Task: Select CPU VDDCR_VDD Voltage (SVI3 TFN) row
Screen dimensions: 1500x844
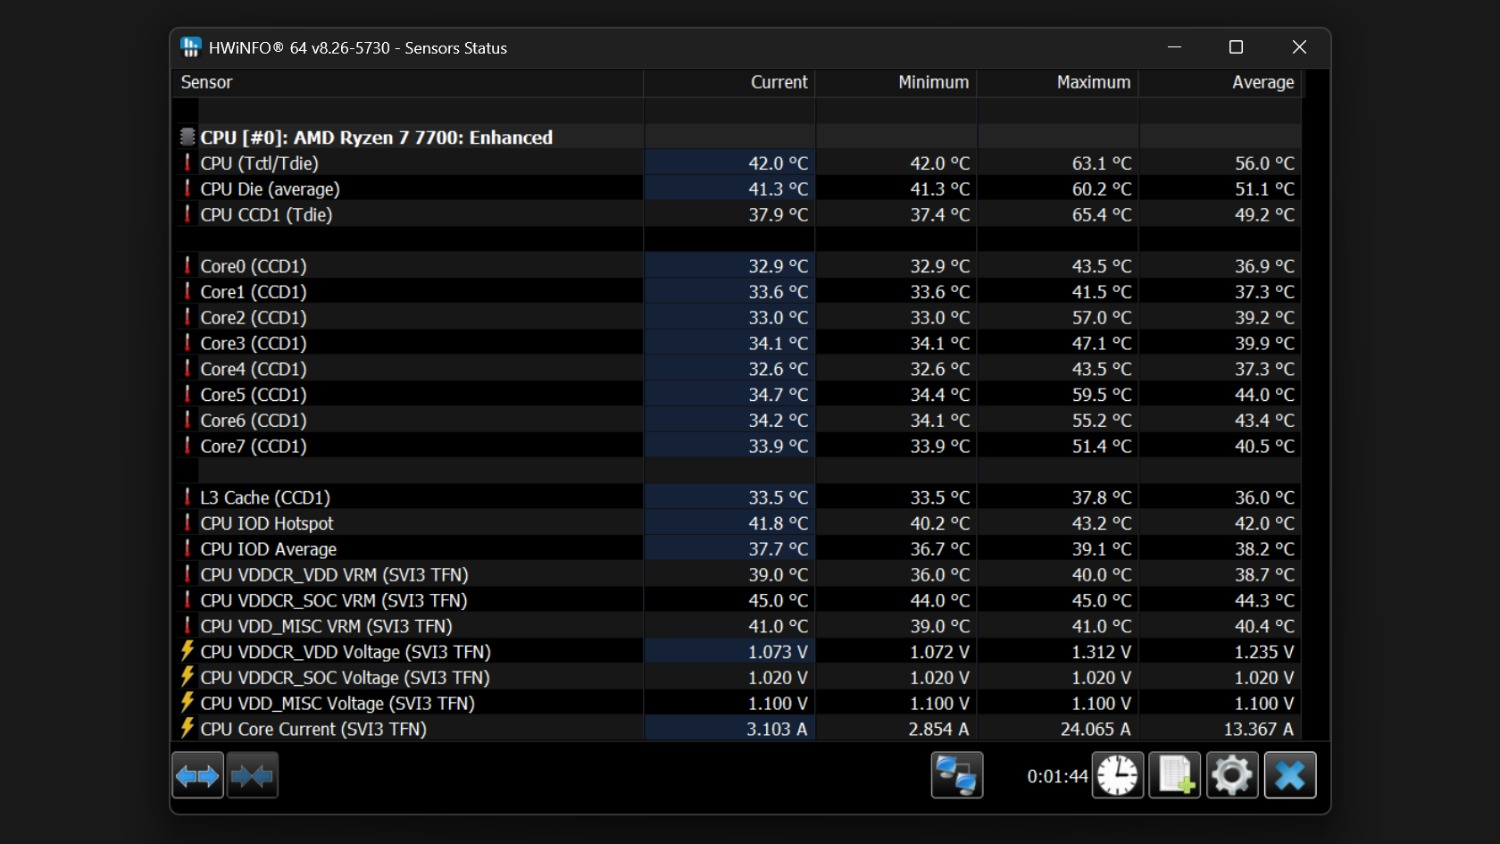Action: point(737,652)
